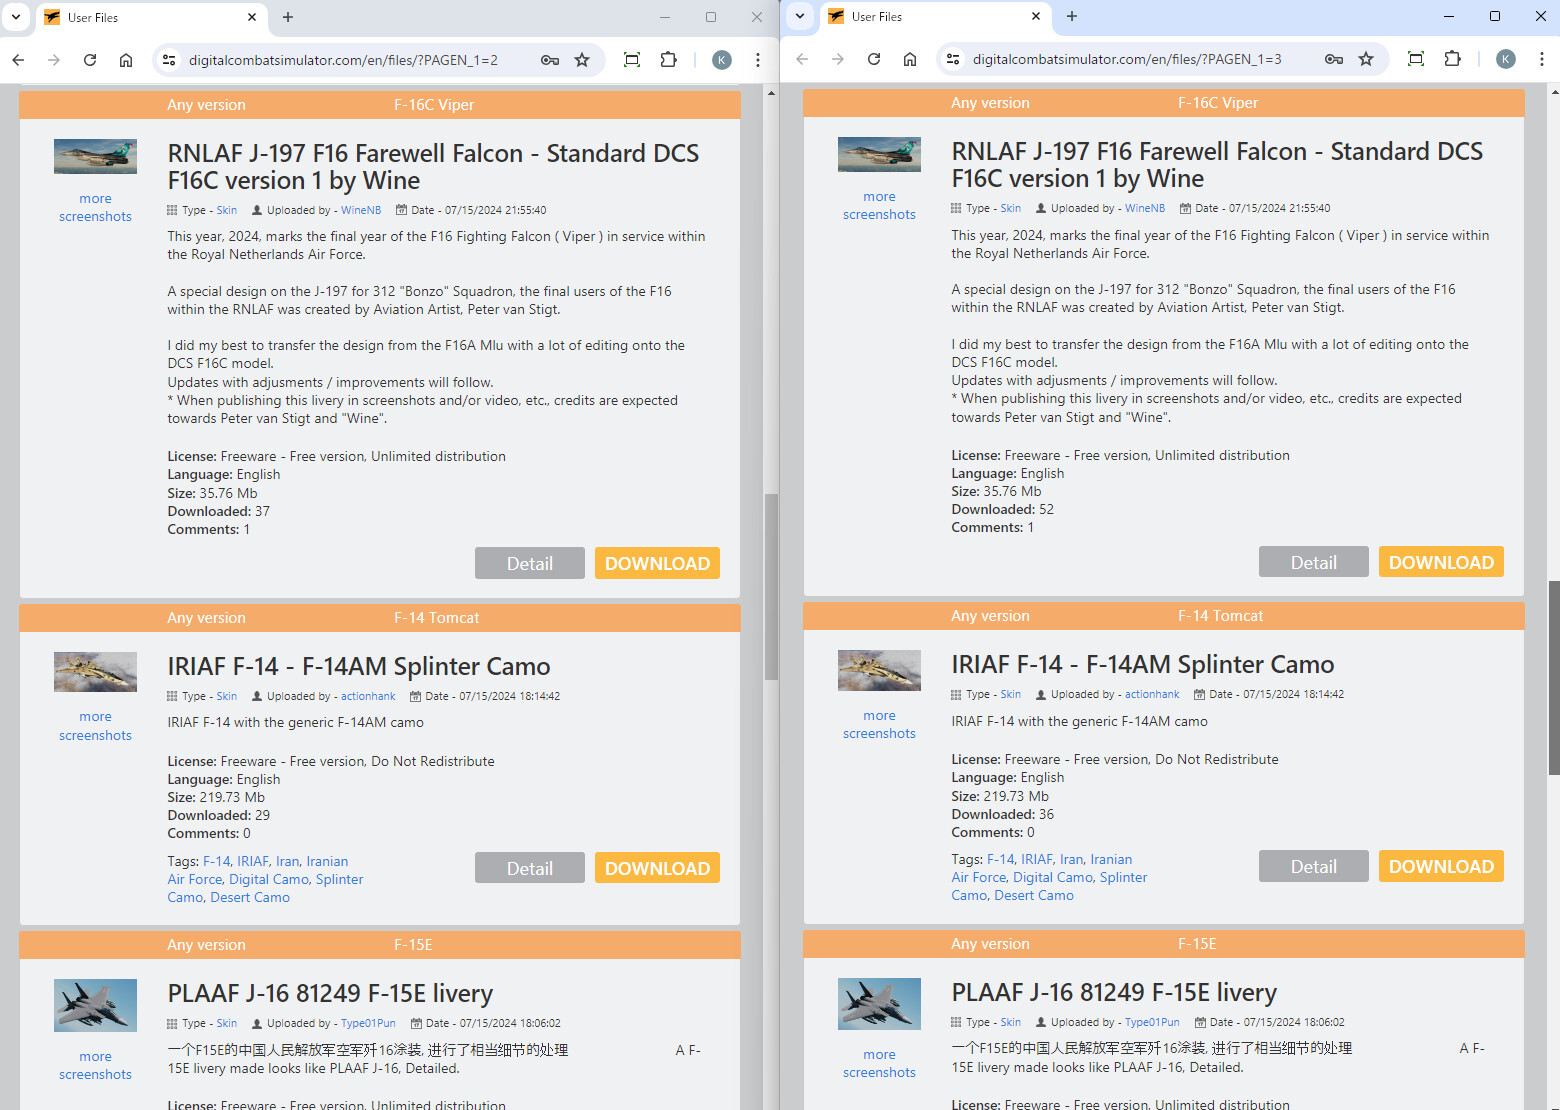Click forward arrow in left browser window
This screenshot has height=1110, width=1560.
tap(54, 60)
